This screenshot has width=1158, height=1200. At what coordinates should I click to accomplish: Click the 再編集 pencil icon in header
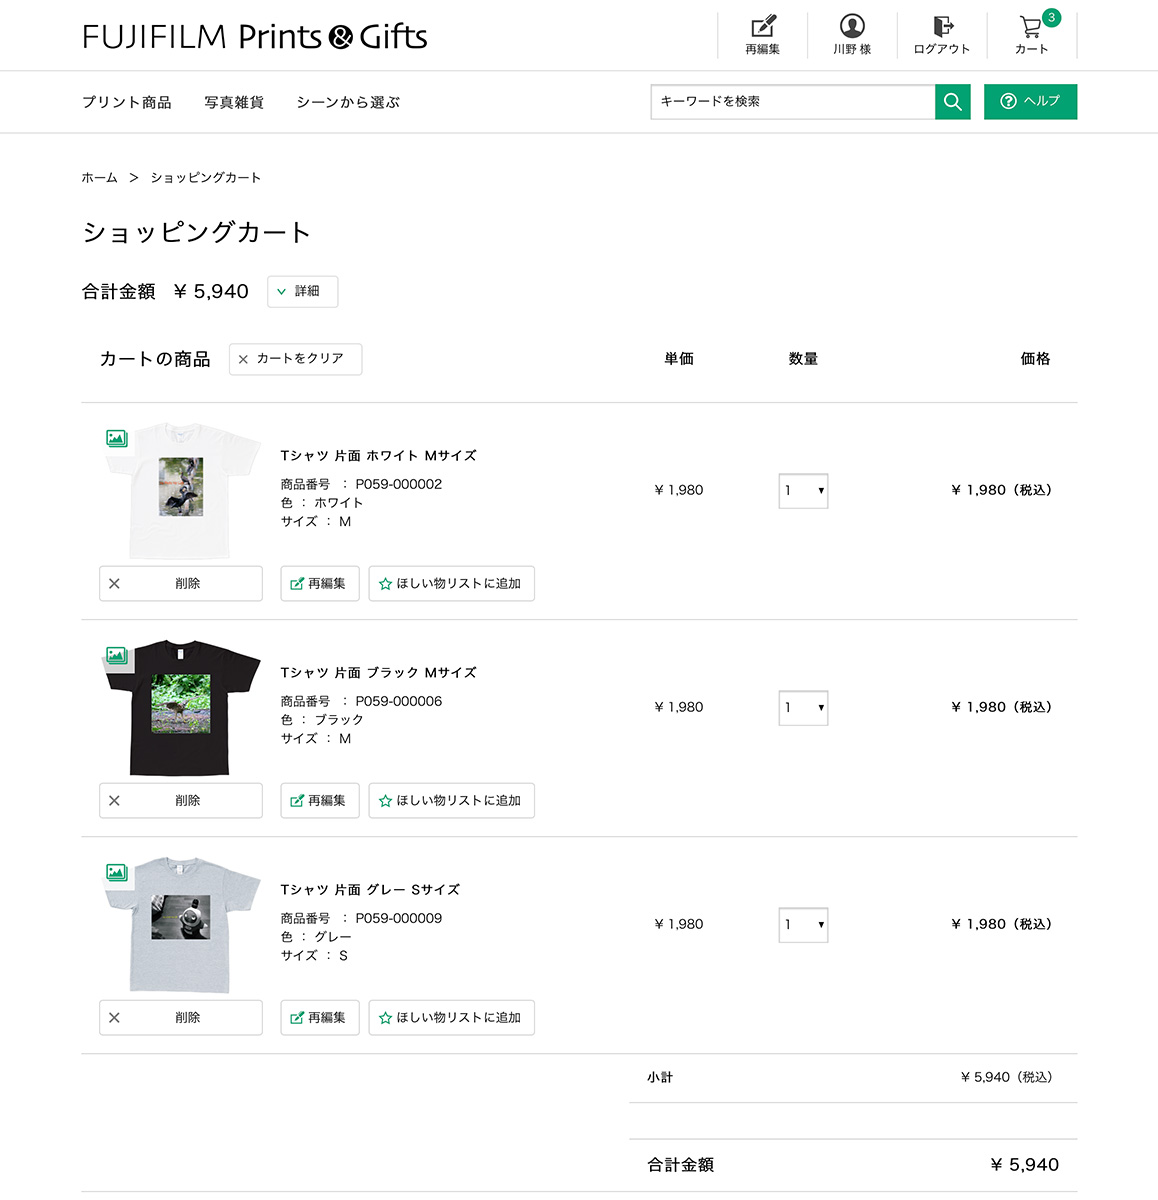(x=763, y=27)
